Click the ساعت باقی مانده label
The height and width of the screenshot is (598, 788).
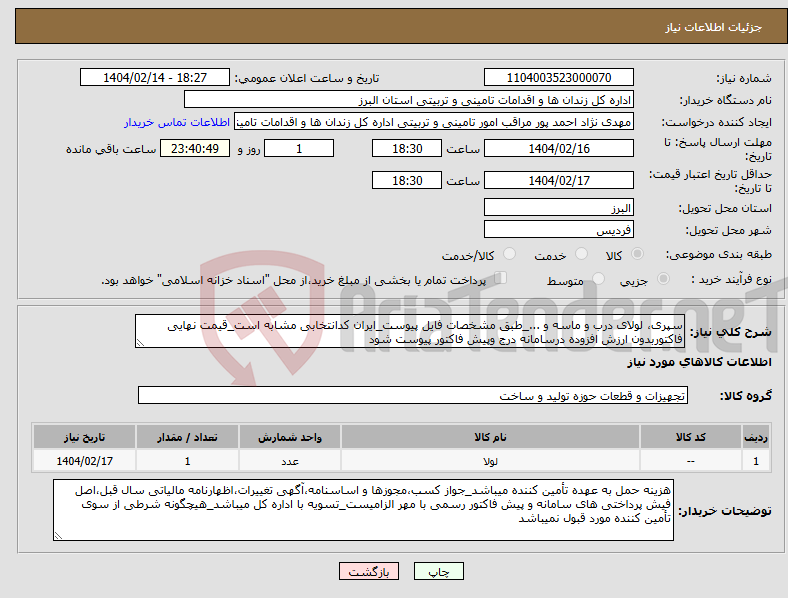(111, 149)
